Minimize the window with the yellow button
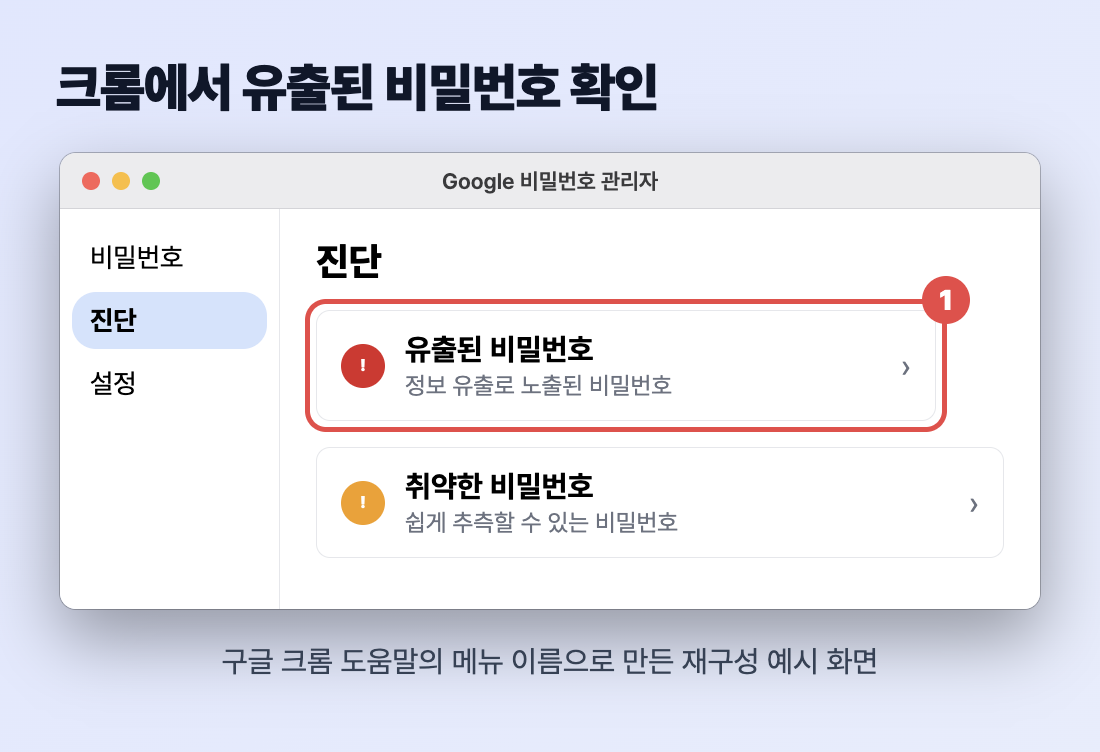Screen dimensions: 1100x752 click(x=121, y=181)
